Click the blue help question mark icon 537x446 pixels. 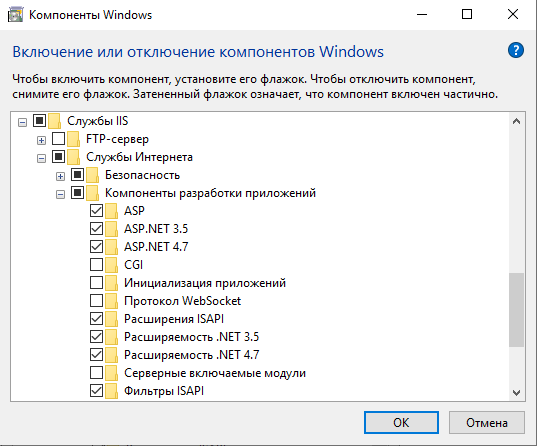click(515, 50)
